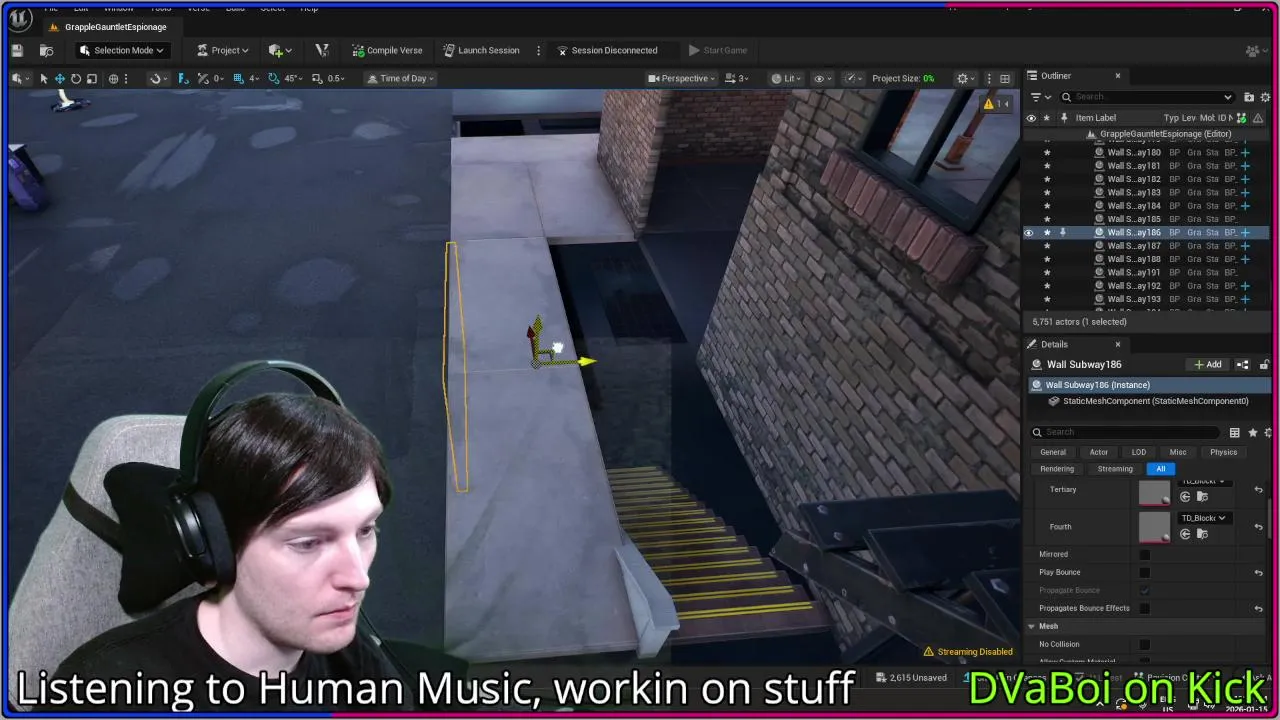Viewport: 1280px width, 720px height.
Task: Select the General filter tab in Details
Action: 1053,452
